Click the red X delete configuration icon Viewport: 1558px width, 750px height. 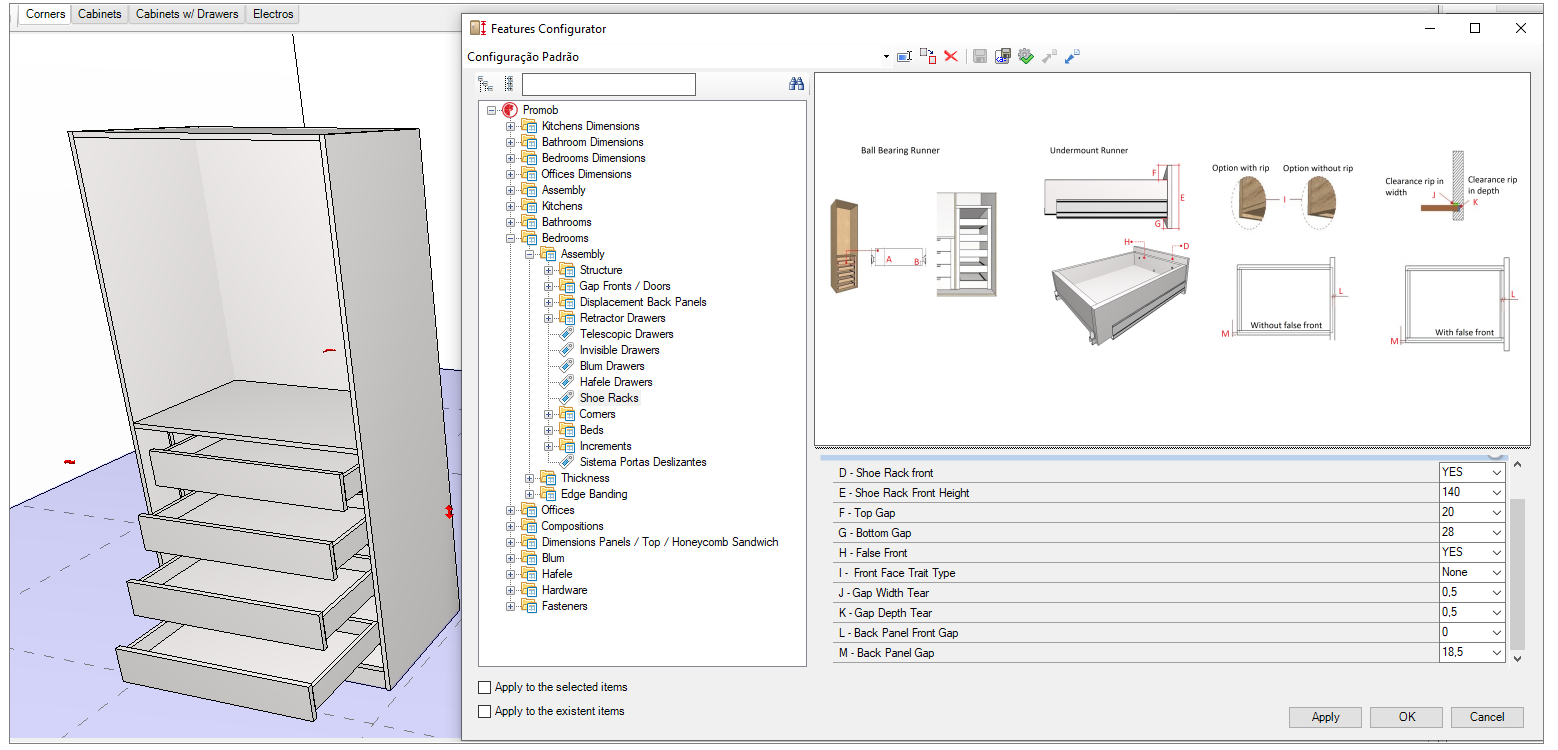951,57
